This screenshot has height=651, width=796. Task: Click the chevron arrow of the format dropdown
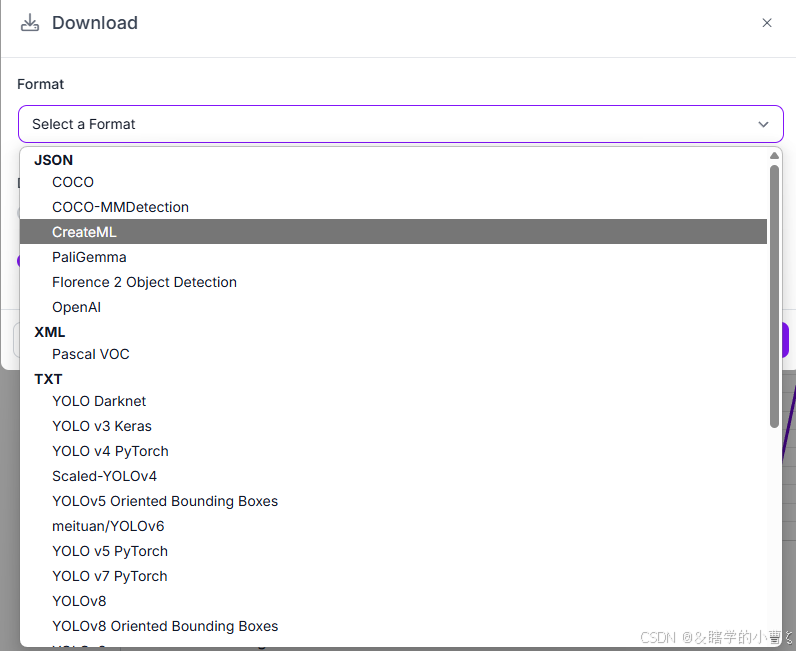tap(763, 124)
